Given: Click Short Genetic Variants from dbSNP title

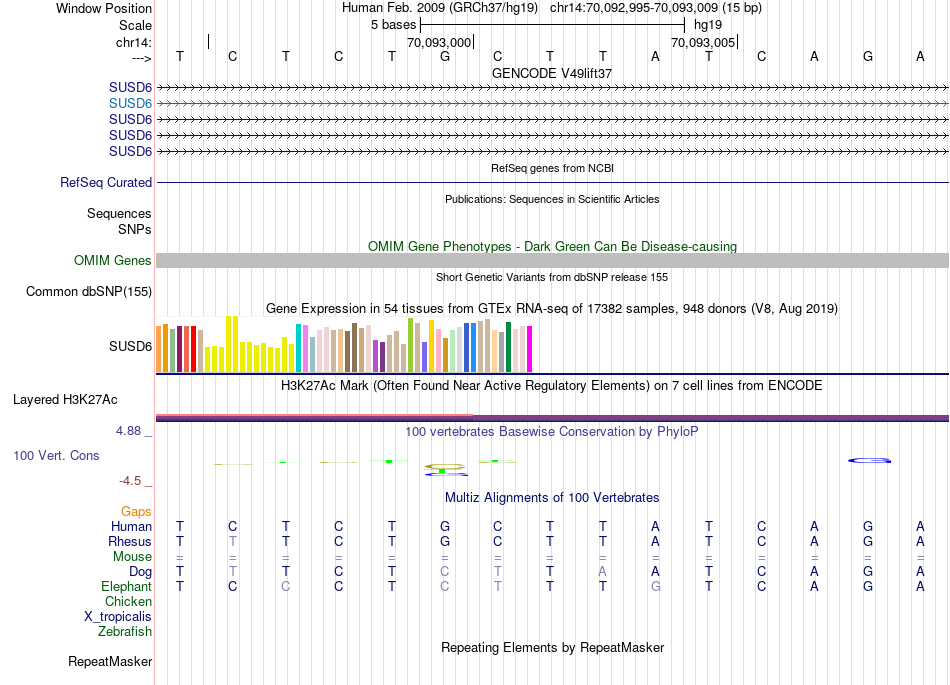Looking at the screenshot, I should coord(552,277).
